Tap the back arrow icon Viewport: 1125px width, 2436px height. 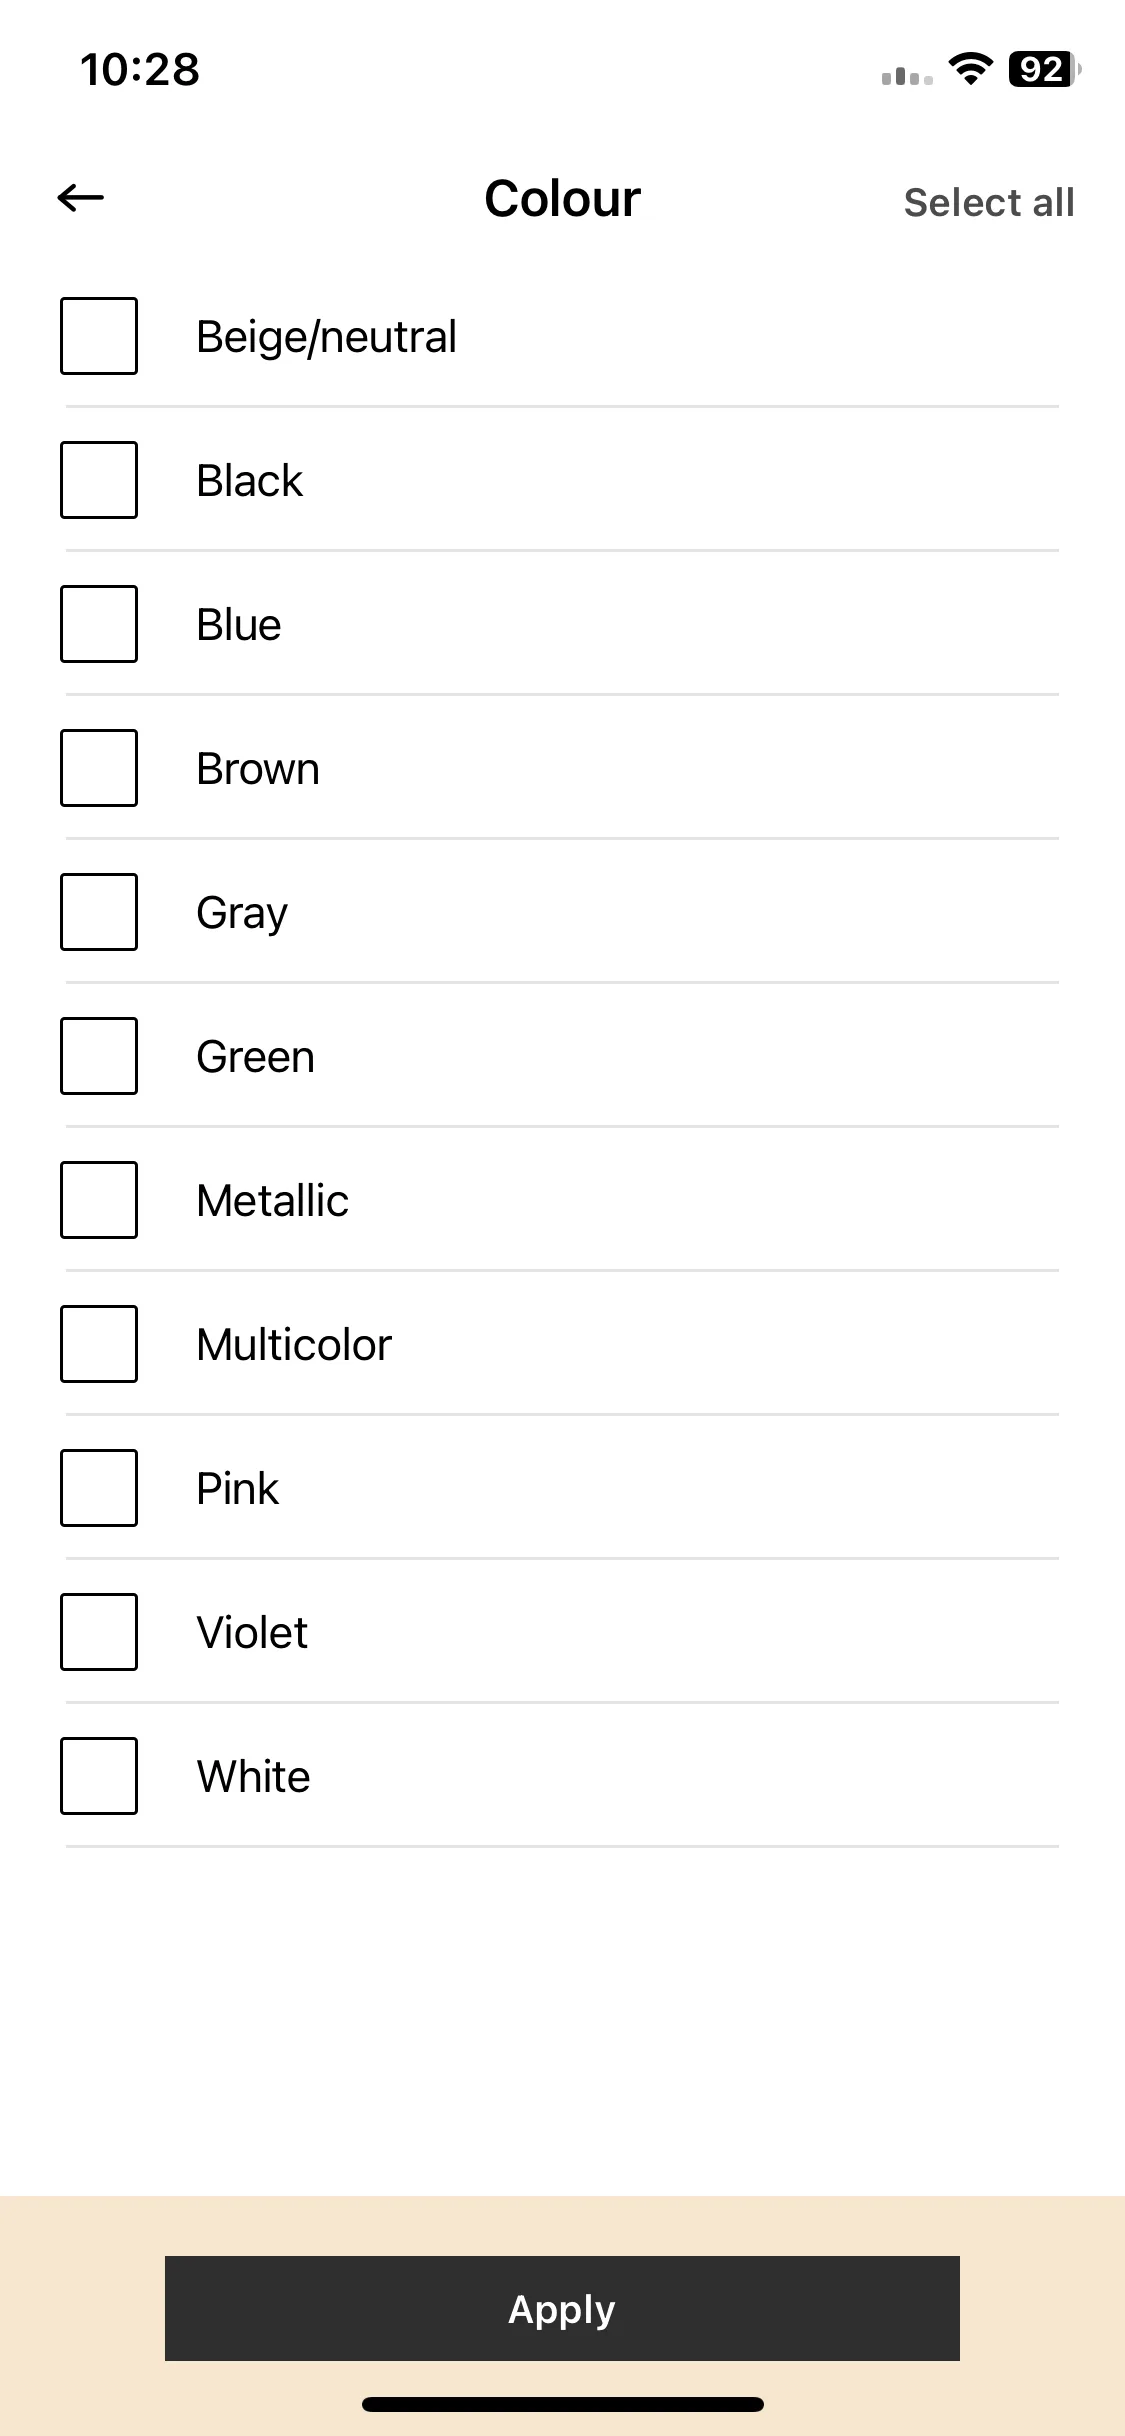[81, 198]
